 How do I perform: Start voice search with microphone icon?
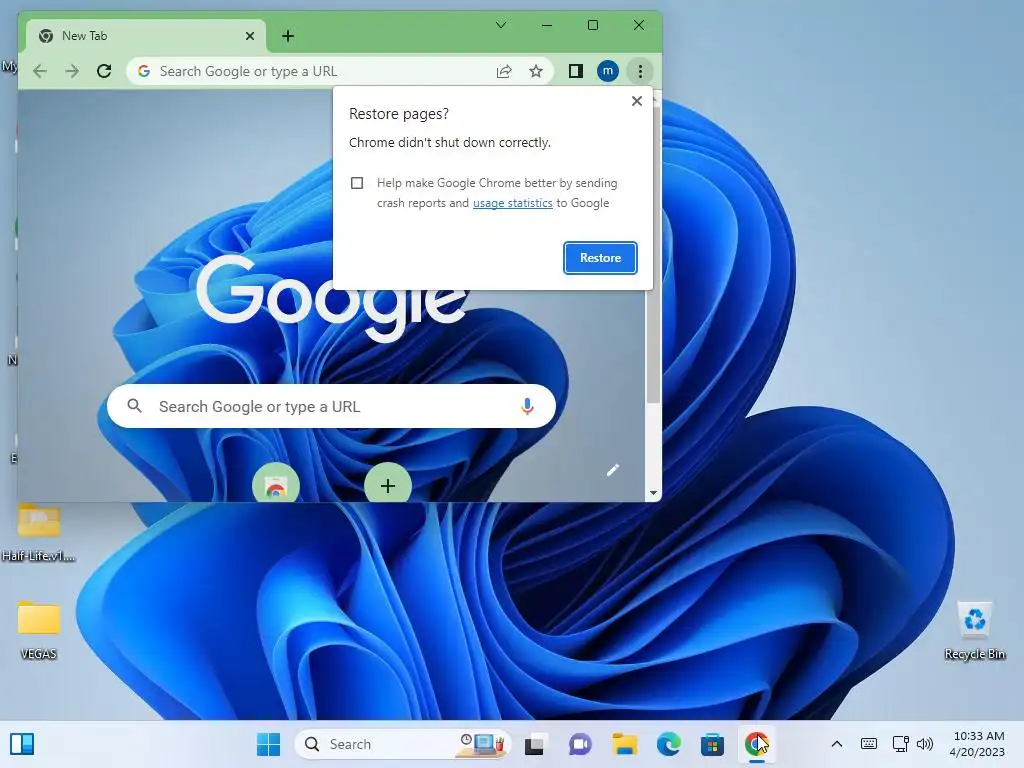pos(527,406)
